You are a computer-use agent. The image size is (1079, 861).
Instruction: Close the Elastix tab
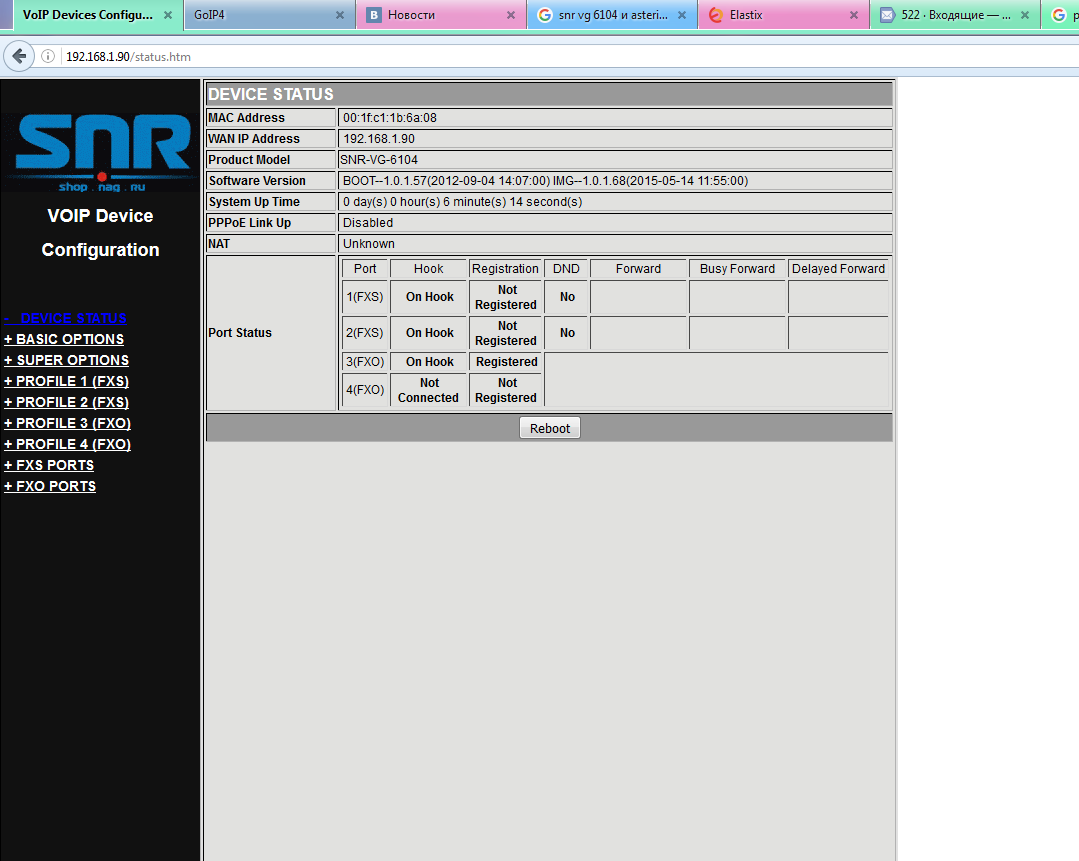click(x=853, y=15)
